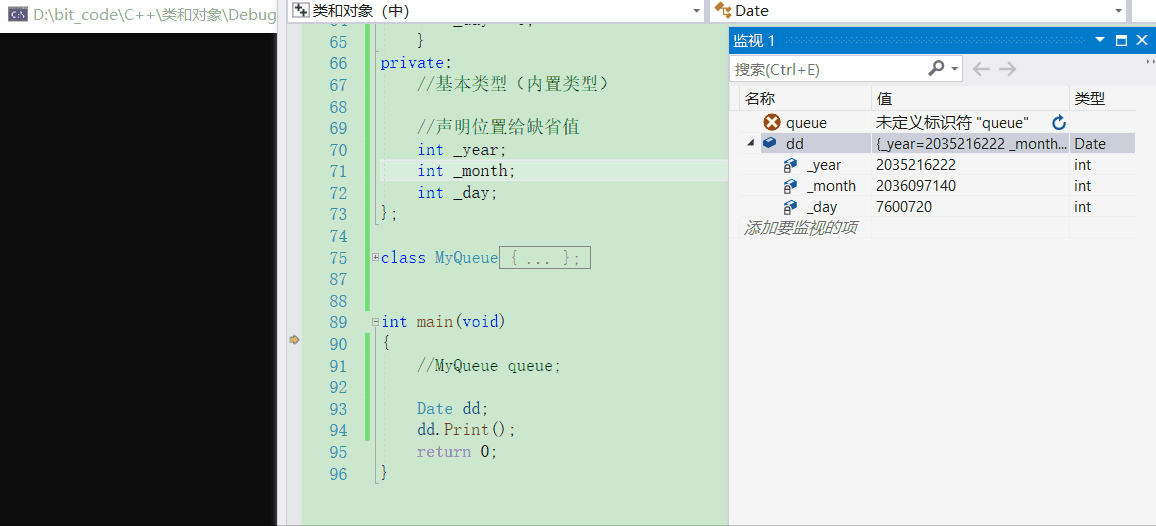1156x526 pixels.
Task: Click the value 2035216222 of _year
Action: pyautogui.click(x=916, y=165)
